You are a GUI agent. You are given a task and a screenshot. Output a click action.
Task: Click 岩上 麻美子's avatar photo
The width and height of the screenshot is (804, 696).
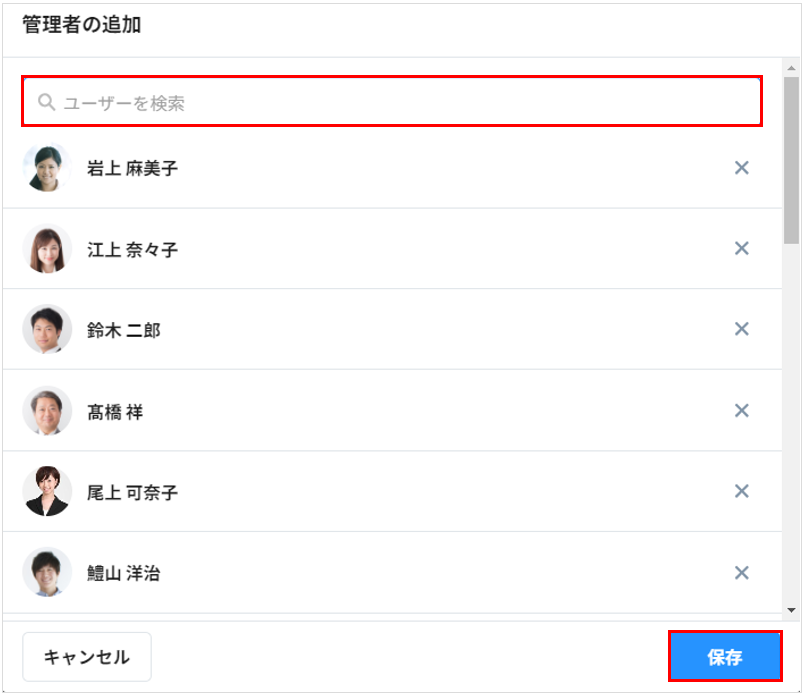47,168
